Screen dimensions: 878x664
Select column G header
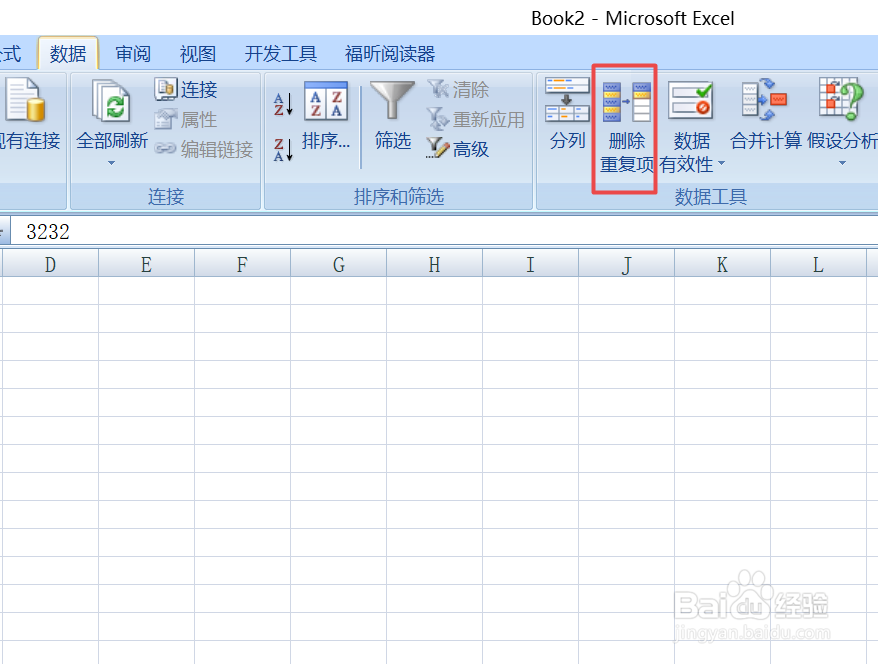pos(339,264)
